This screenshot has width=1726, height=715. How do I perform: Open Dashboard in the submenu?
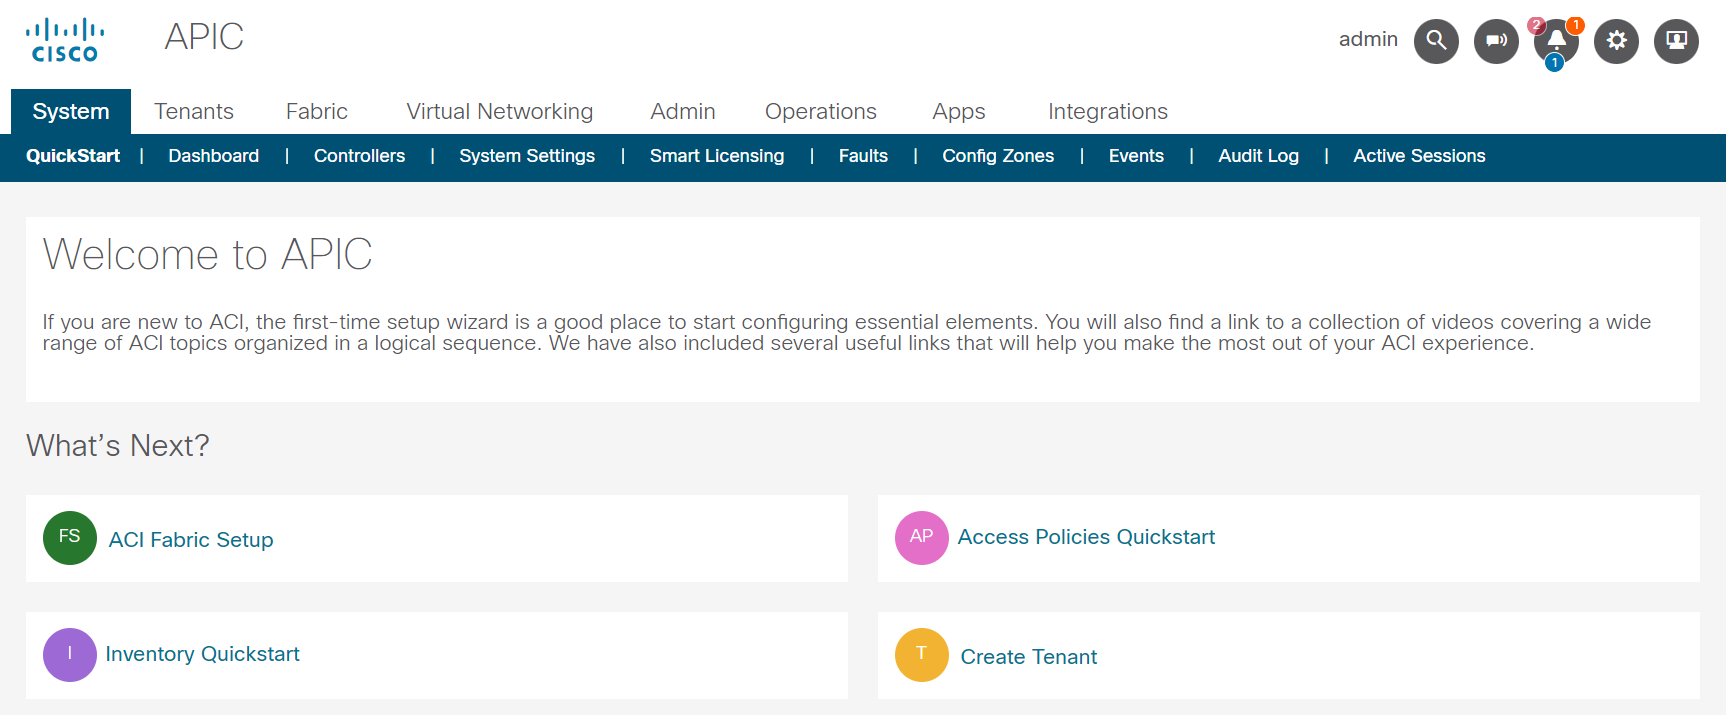click(213, 156)
